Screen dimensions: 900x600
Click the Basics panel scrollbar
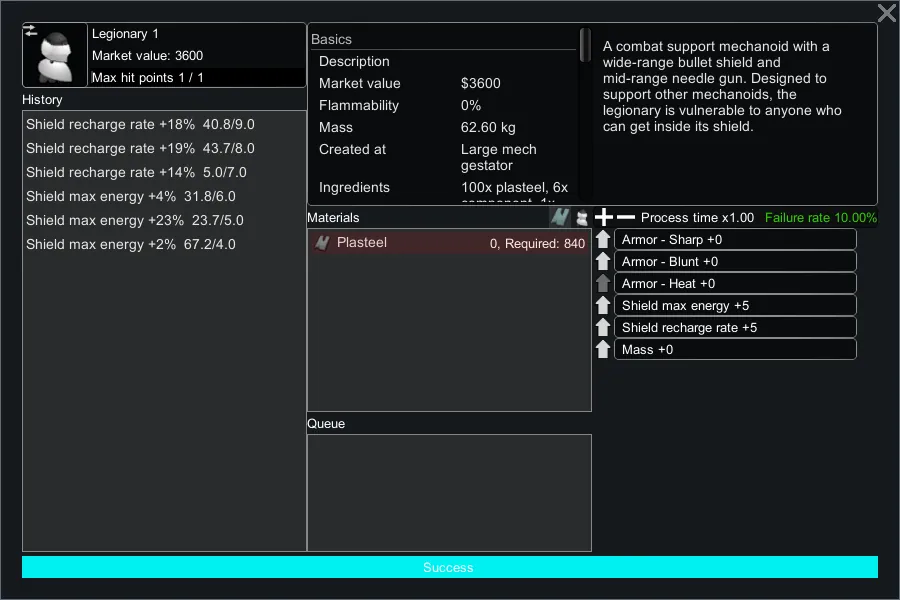click(585, 47)
